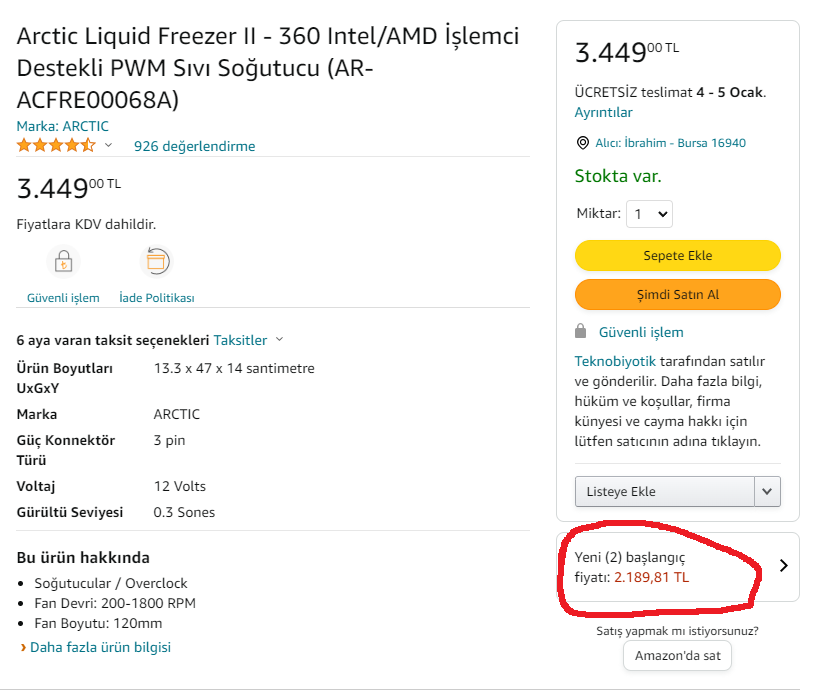Open the 926 değerlendirme reviews link
The image size is (815, 690).
coord(194,146)
